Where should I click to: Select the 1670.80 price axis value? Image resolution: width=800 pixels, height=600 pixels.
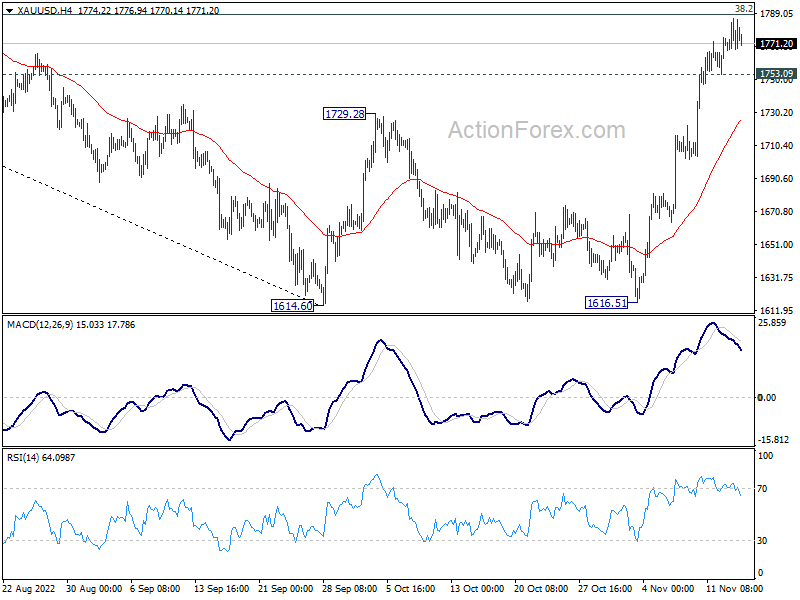pyautogui.click(x=776, y=211)
